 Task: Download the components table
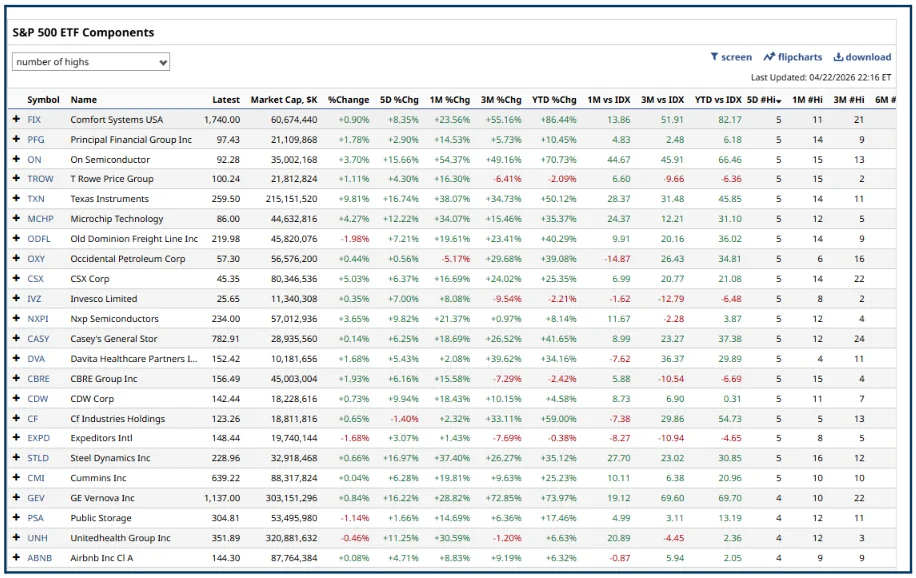pyautogui.click(x=862, y=57)
